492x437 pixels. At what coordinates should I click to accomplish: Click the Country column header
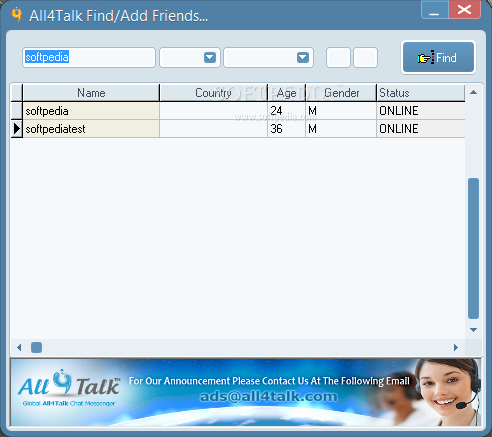click(213, 93)
